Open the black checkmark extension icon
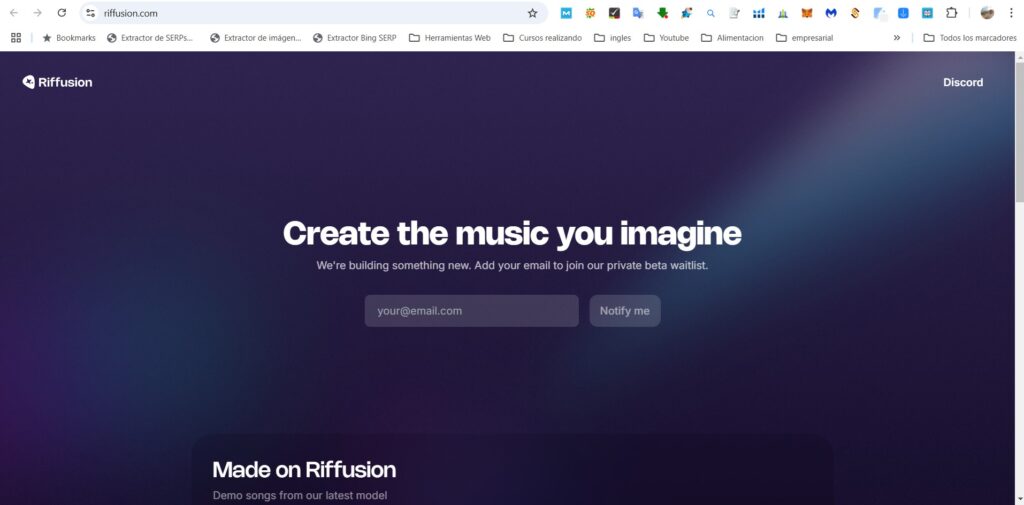 pos(614,13)
